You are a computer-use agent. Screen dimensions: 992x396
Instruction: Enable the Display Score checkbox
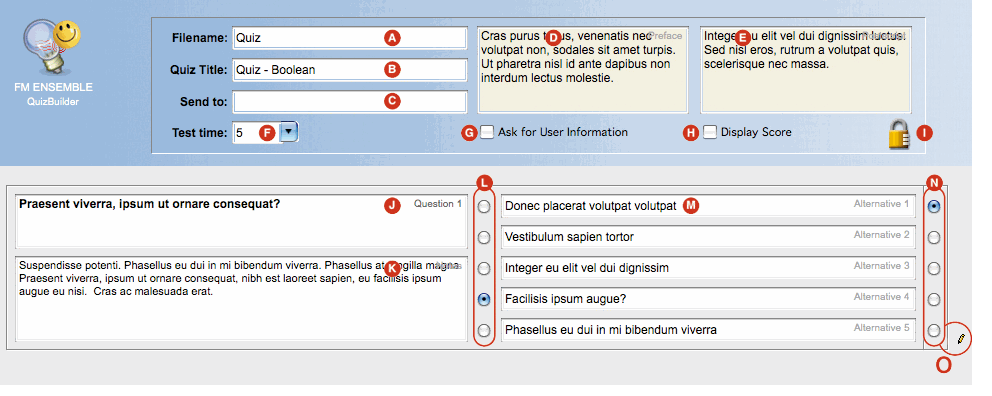pos(710,132)
